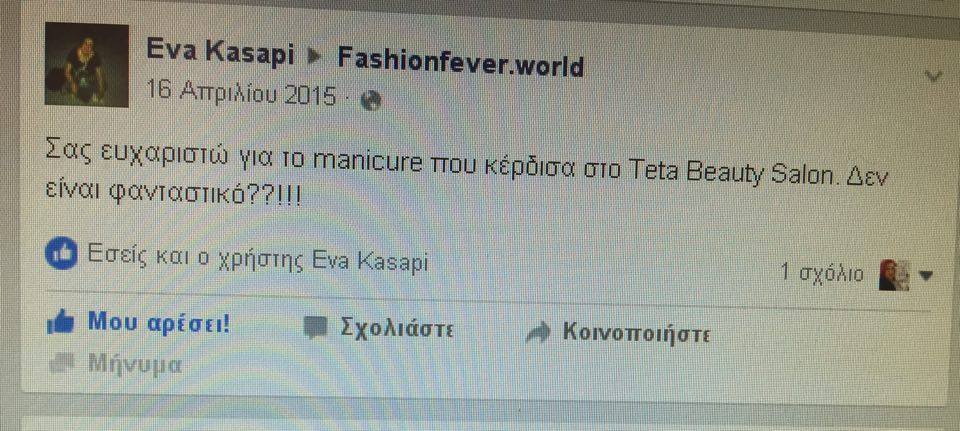Viewport: 960px width, 431px height.
Task: Click the triangle arrow between Eva Kasapi and Fashionfever.world
Action: pos(315,57)
